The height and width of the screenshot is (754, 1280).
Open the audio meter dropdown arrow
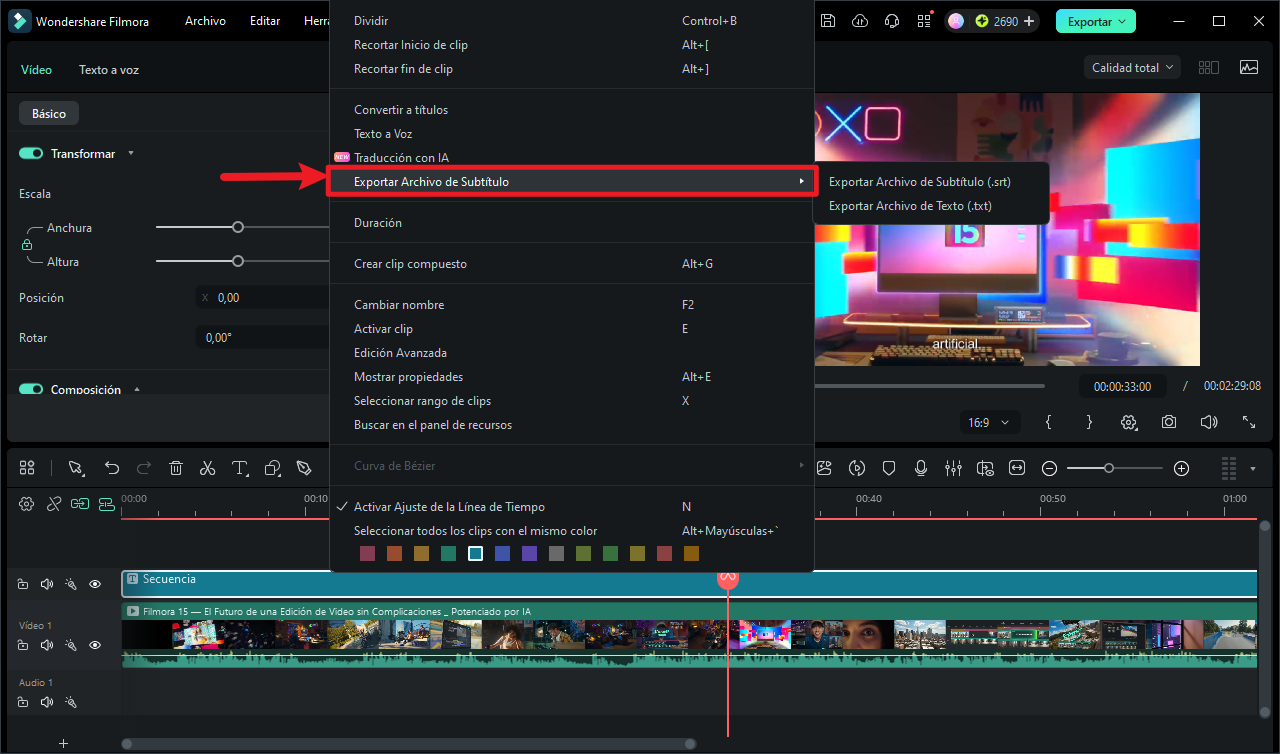click(1254, 468)
